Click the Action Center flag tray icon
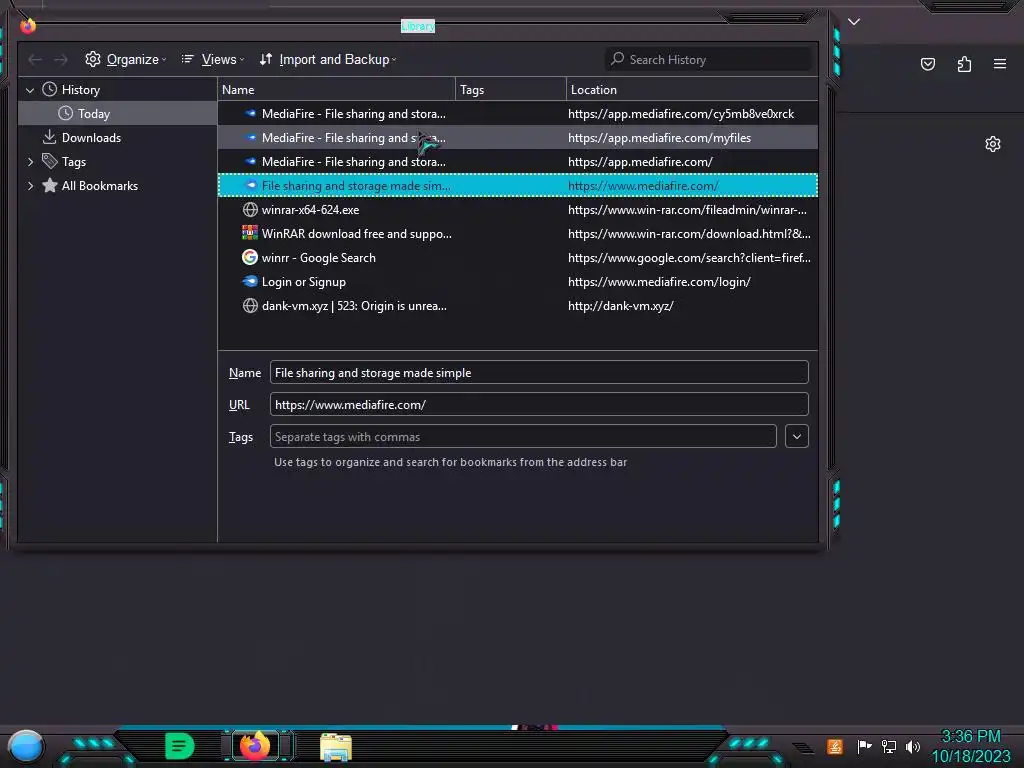Image resolution: width=1024 pixels, height=768 pixels. pos(865,746)
